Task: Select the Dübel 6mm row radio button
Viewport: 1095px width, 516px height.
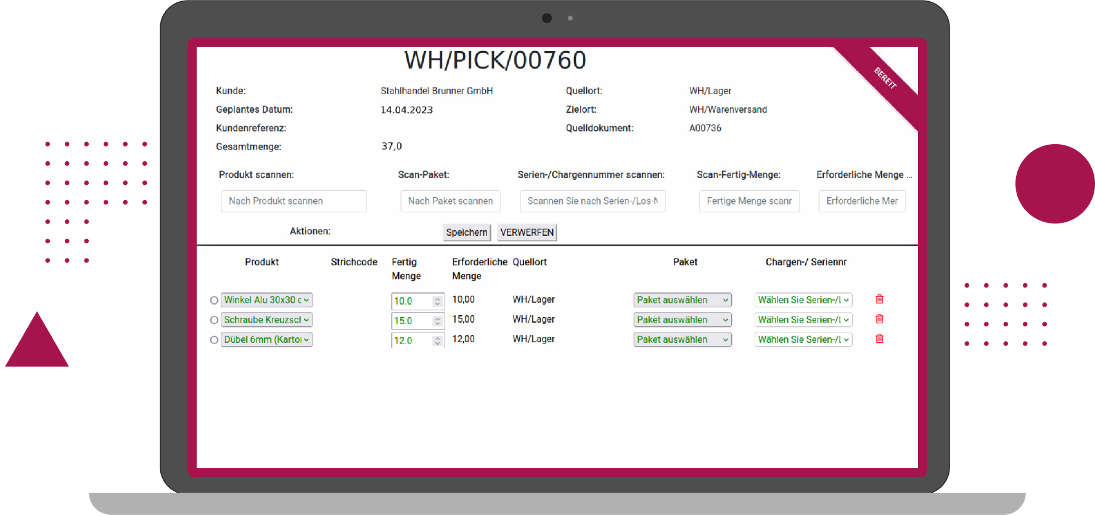Action: pos(214,340)
